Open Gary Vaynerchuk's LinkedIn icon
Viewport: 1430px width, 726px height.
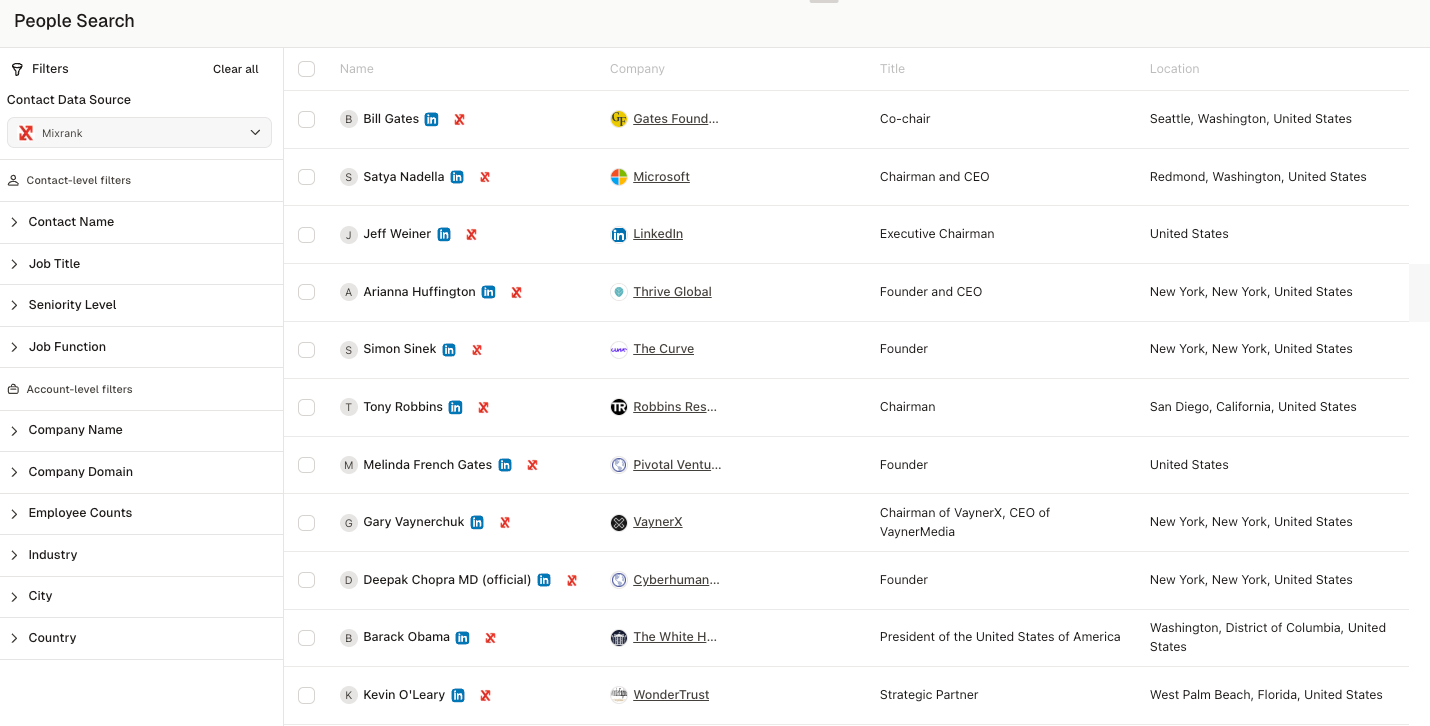[x=477, y=522]
